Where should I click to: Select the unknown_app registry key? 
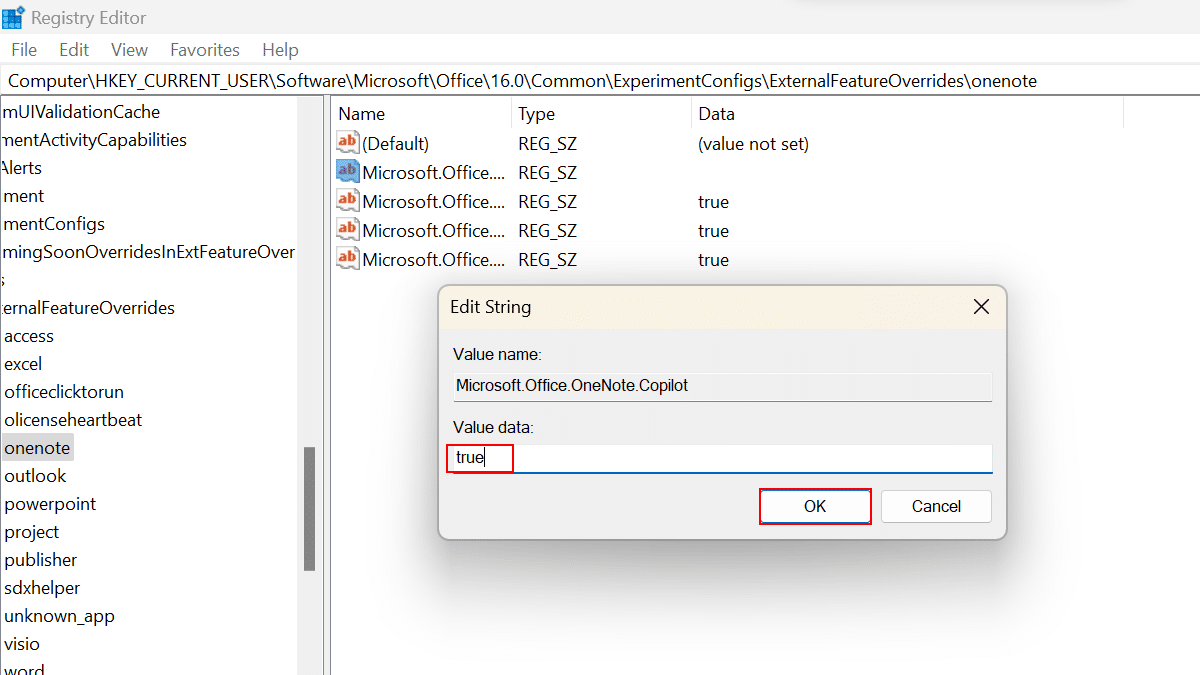point(59,615)
